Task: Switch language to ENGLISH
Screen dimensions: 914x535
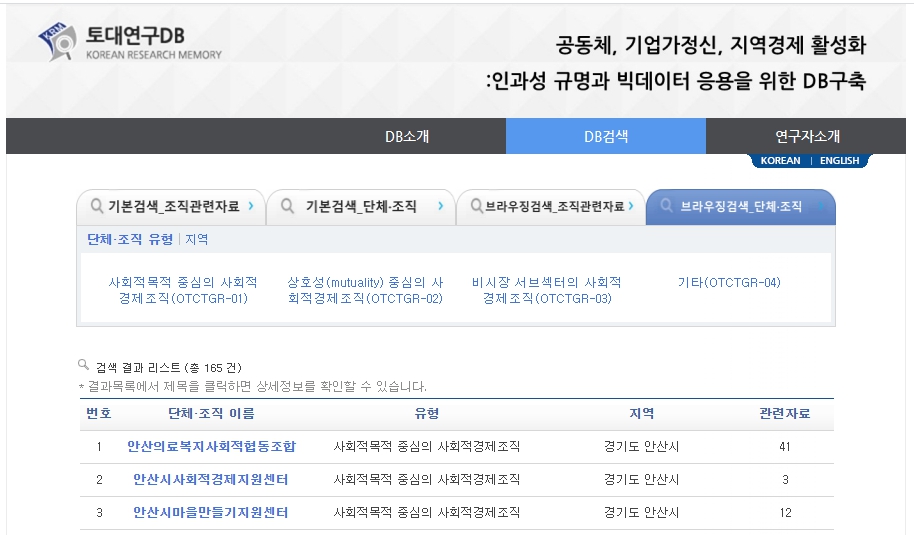Action: (x=839, y=161)
